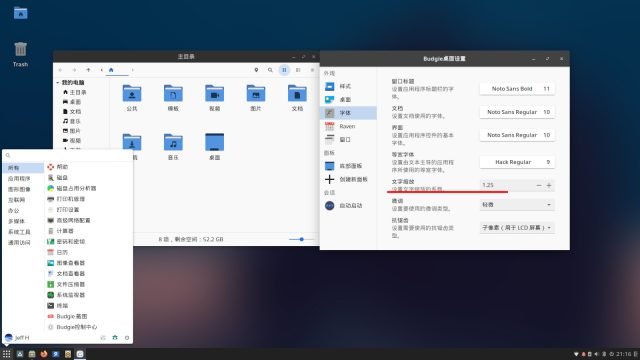Click the Noto Sans Bold font button
Image resolution: width=640 pixels, height=360 pixels.
517,89
